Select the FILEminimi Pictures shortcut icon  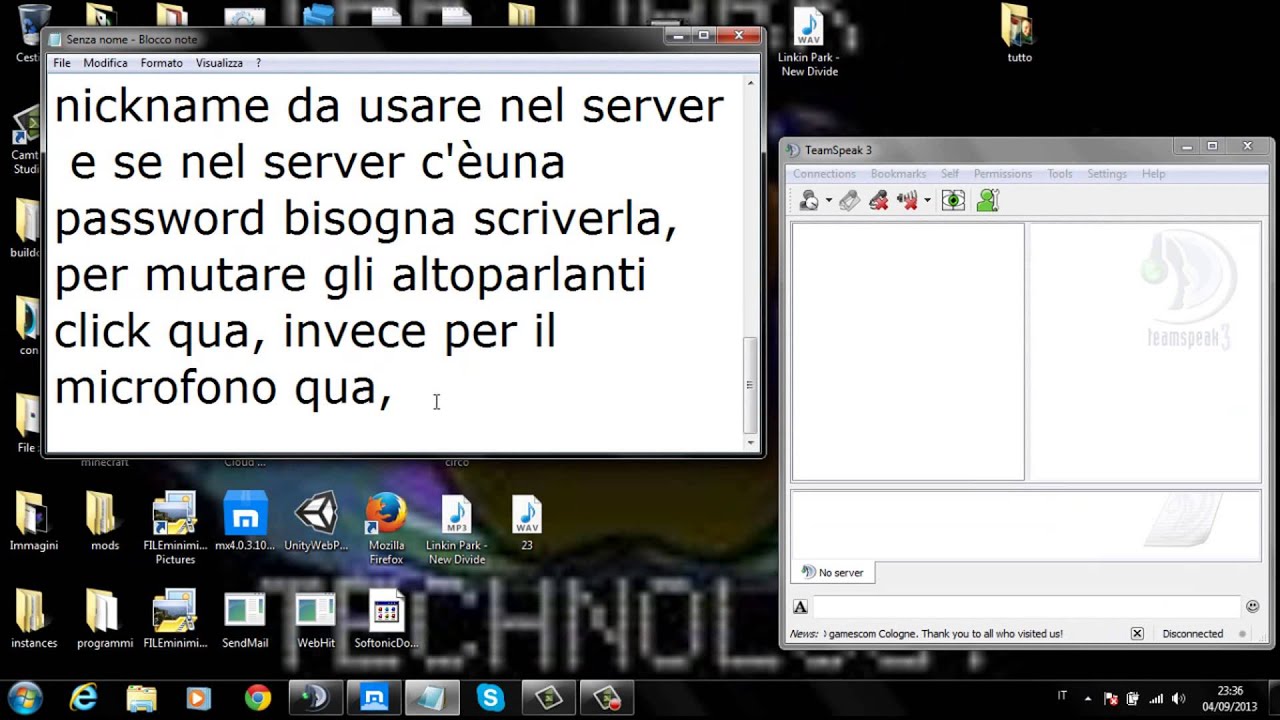[175, 529]
